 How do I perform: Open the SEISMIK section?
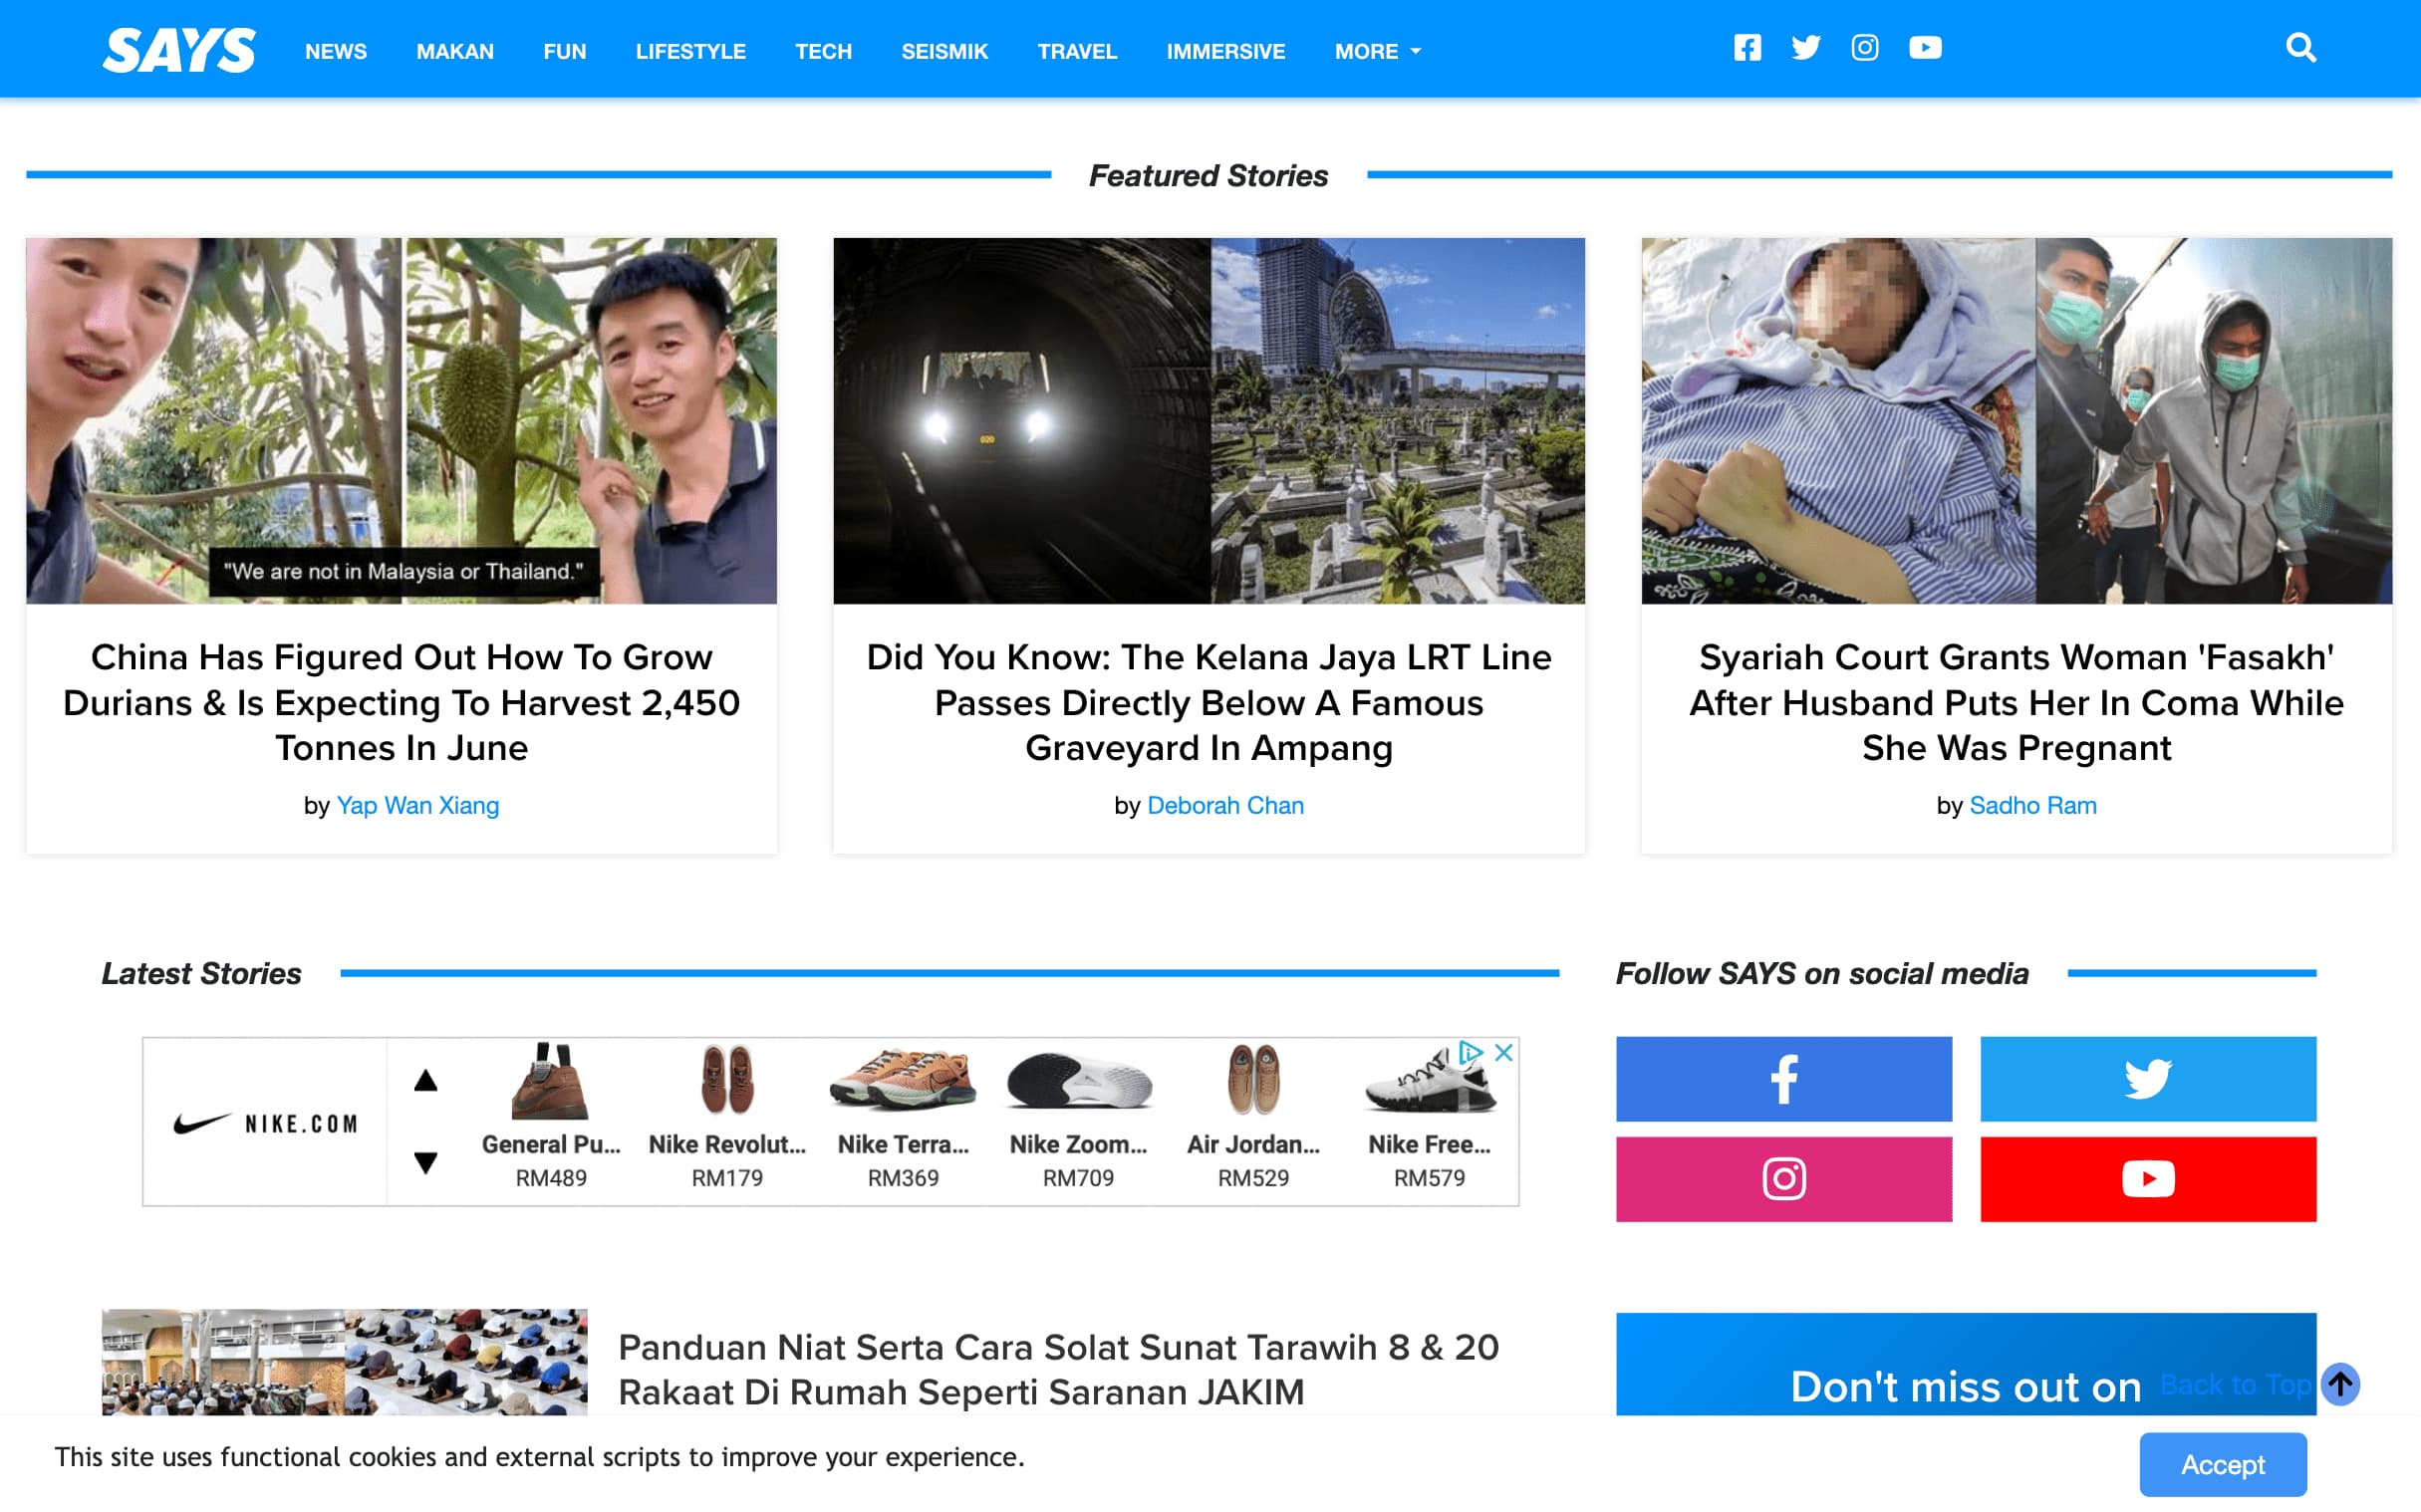click(x=945, y=51)
